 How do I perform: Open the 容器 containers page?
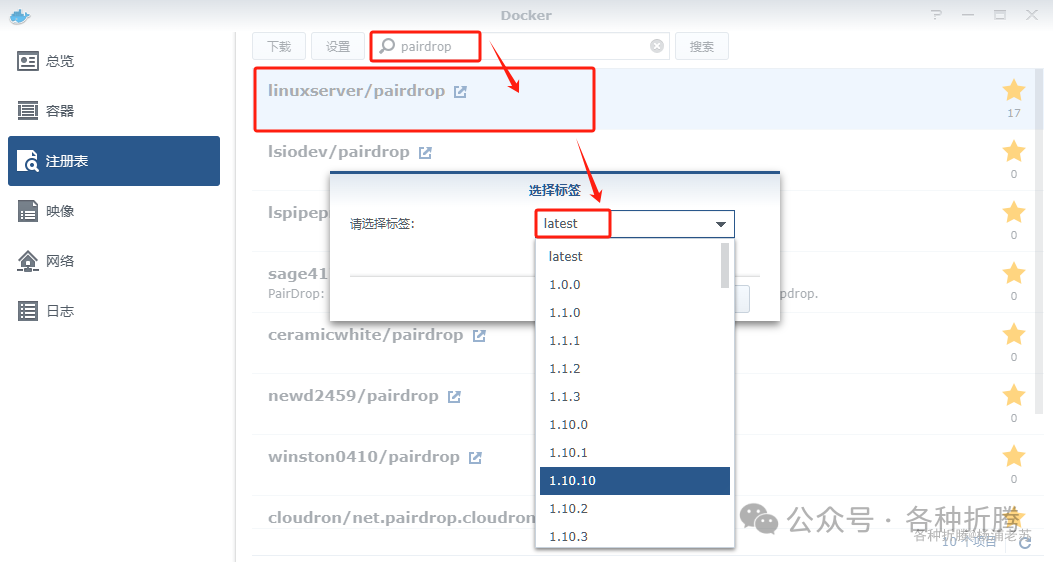tap(113, 111)
